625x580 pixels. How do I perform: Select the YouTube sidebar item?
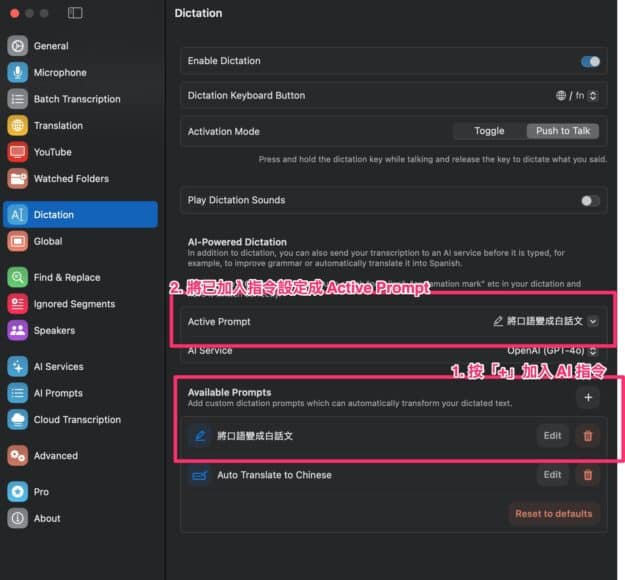[52, 152]
